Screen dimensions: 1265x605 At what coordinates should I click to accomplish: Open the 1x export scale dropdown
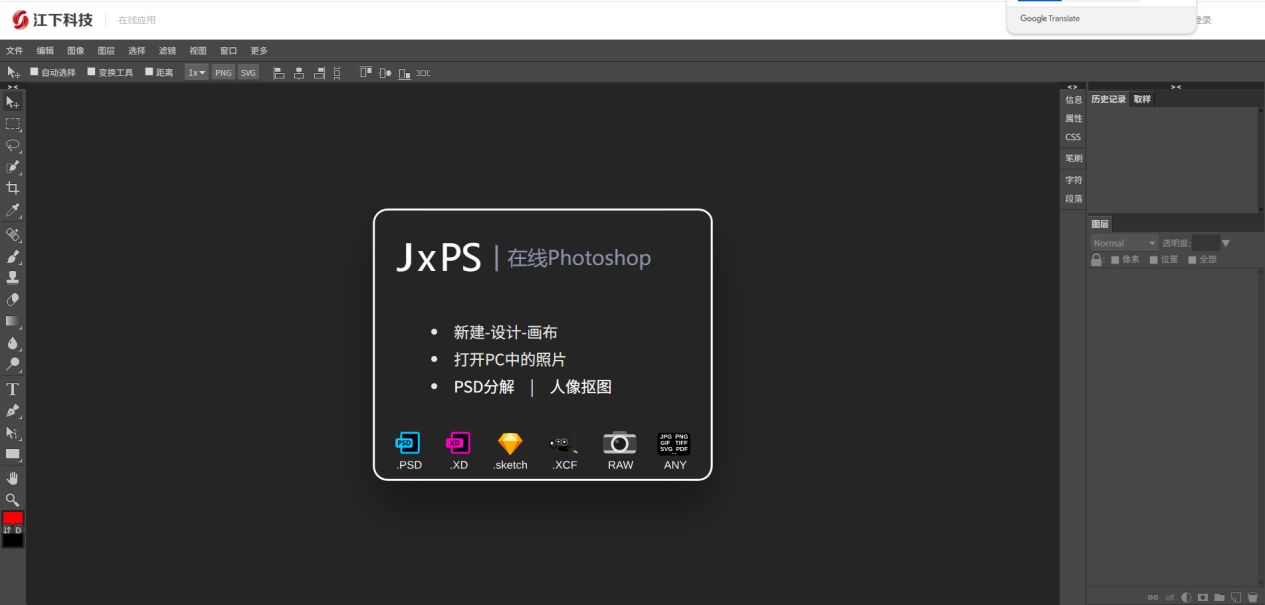pos(197,72)
